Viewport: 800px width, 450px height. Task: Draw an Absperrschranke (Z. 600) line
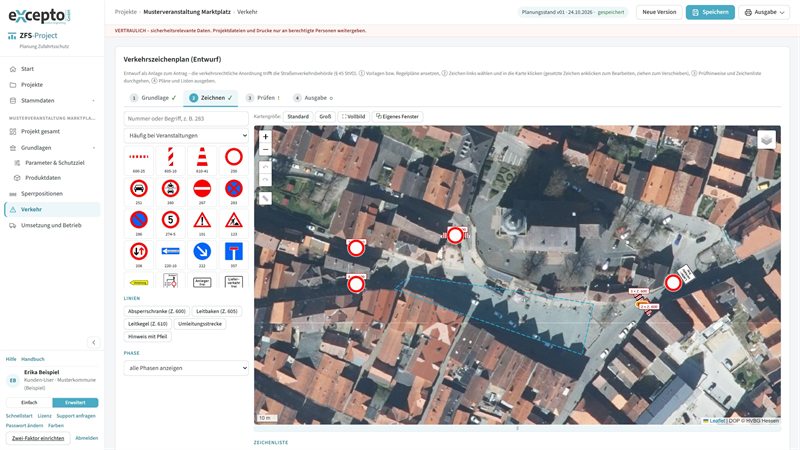[157, 311]
